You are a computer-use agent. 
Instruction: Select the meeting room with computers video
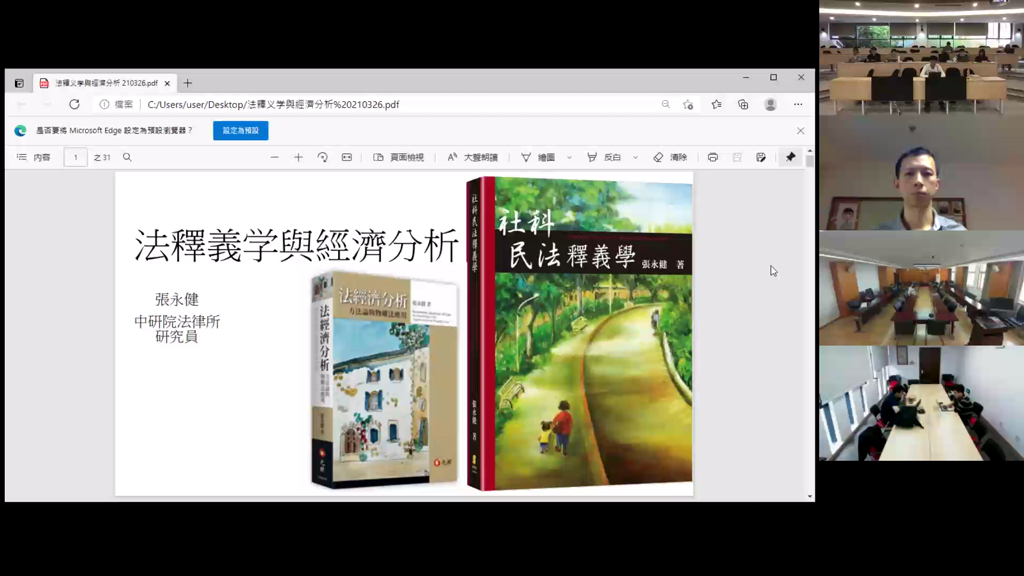coord(921,289)
